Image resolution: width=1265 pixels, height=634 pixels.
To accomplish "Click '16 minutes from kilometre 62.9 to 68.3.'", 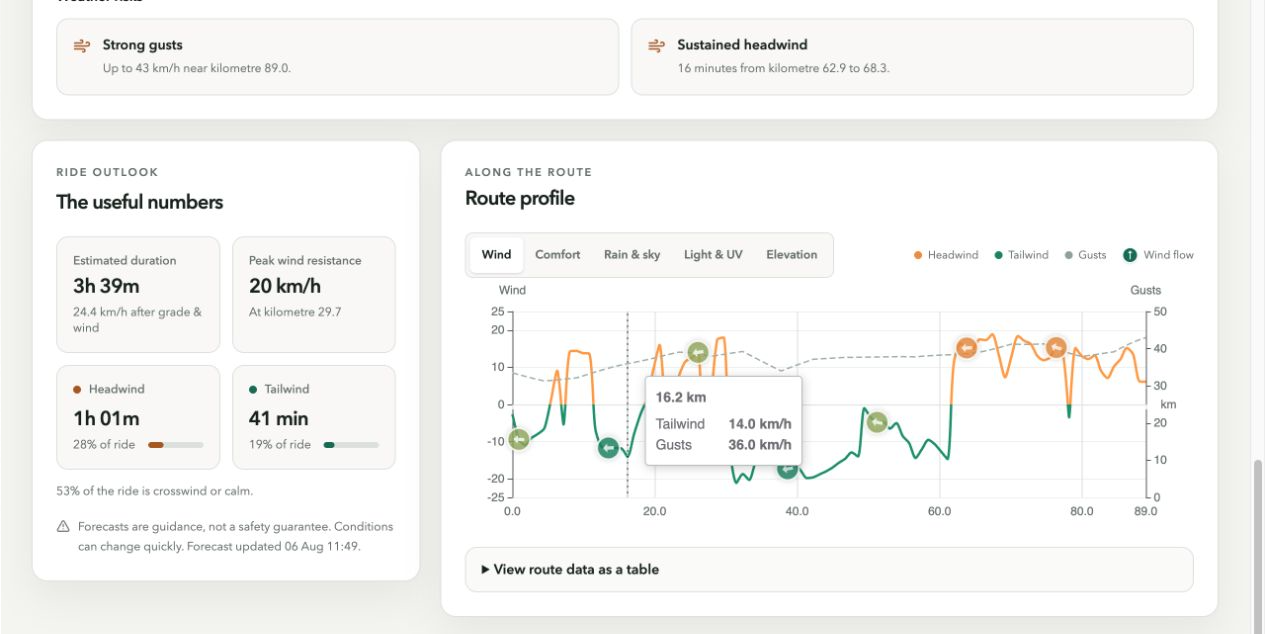I will [783, 69].
